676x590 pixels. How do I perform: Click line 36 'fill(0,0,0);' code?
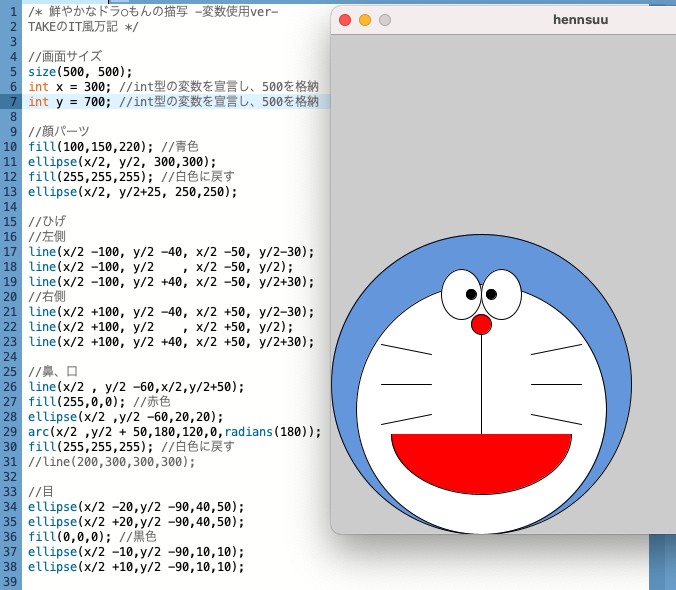click(x=69, y=537)
